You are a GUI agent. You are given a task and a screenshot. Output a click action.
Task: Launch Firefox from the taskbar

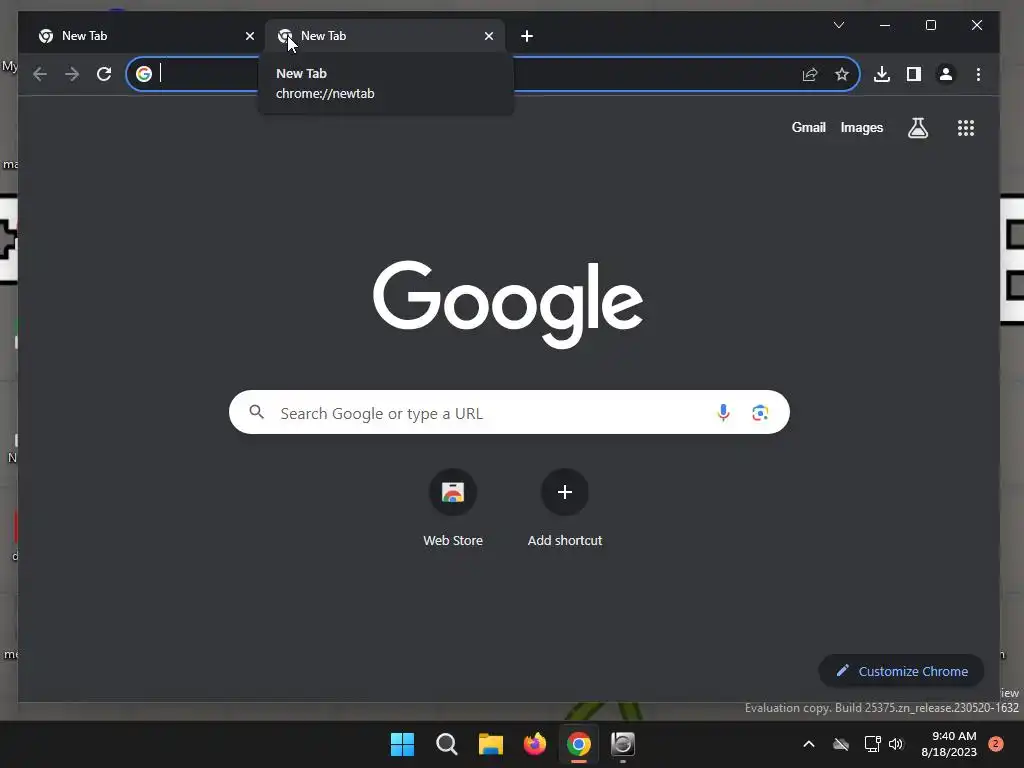tap(535, 744)
